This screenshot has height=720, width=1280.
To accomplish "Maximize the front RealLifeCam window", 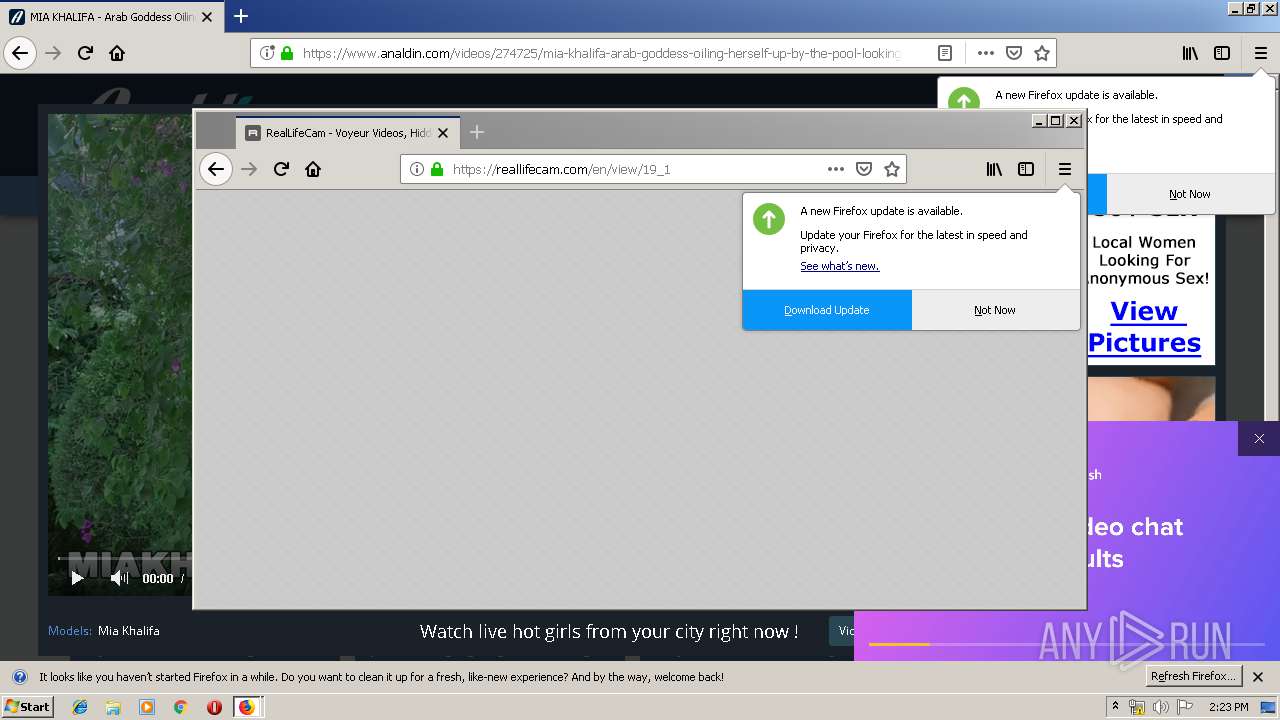I will (1055, 120).
